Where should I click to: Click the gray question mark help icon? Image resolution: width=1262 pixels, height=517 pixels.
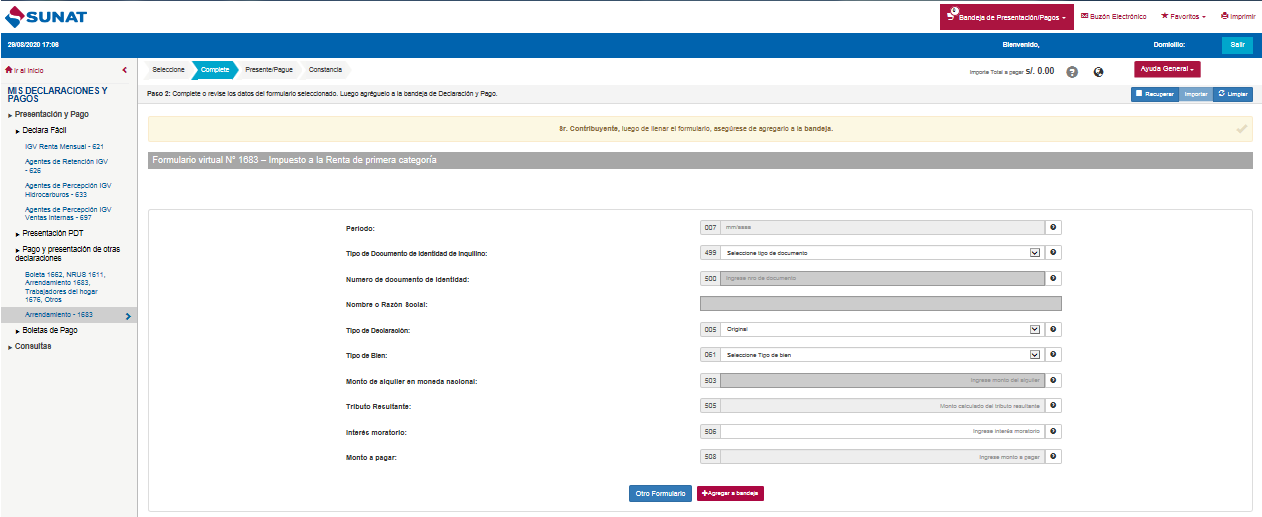pyautogui.click(x=1072, y=72)
